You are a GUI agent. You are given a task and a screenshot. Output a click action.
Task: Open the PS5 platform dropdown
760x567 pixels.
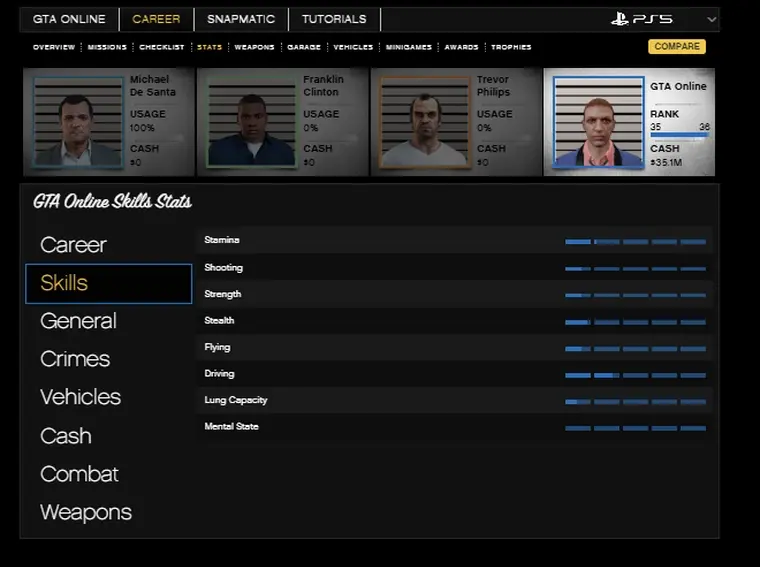[711, 19]
